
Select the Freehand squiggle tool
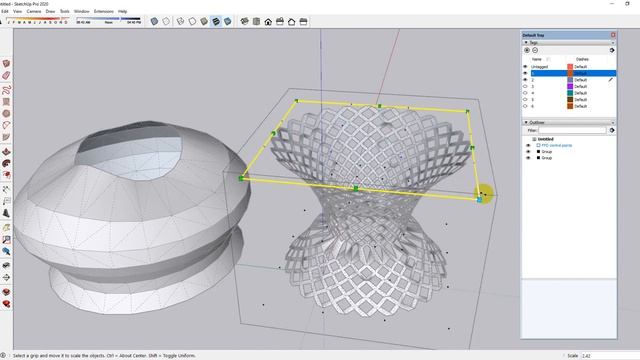click(6, 89)
